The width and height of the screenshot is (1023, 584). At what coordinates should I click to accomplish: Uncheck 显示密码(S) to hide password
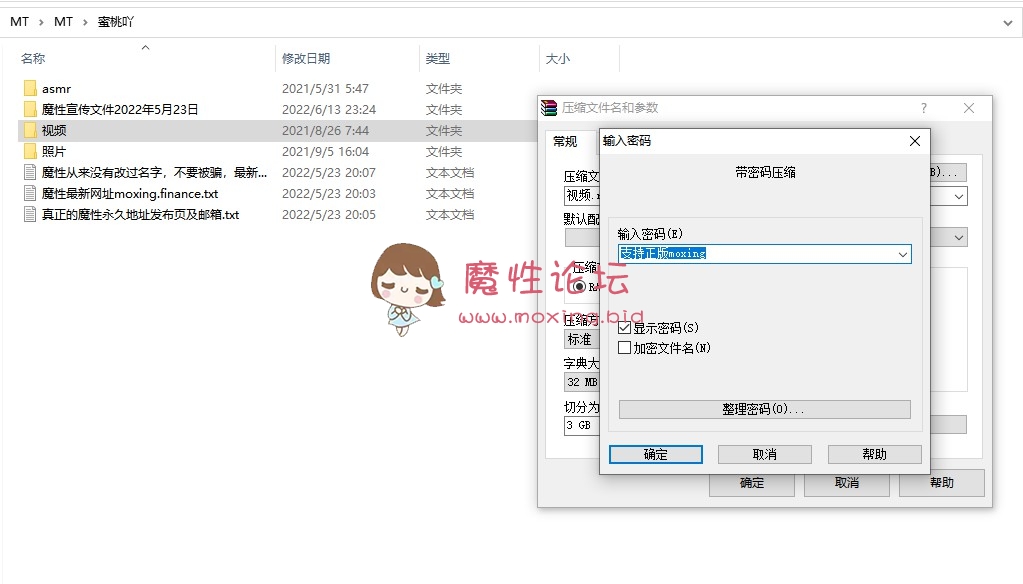(622, 325)
